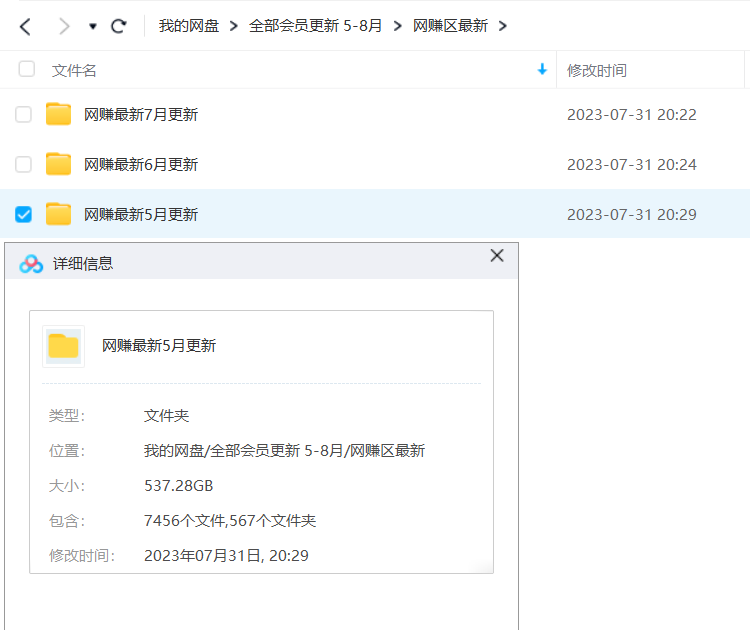Screen dimensions: 750x630
Task: Open the 网赚最新7月更新 folder name
Action: point(141,114)
